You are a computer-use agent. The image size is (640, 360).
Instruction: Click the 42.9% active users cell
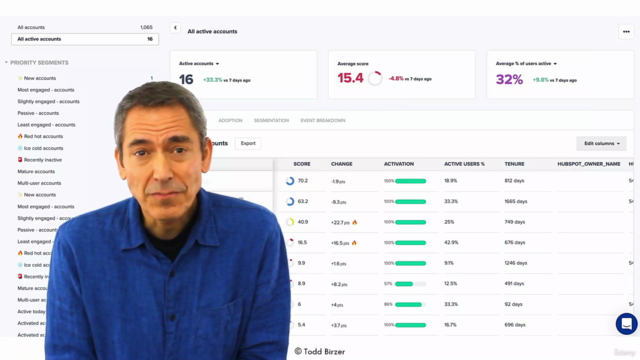[x=451, y=242]
